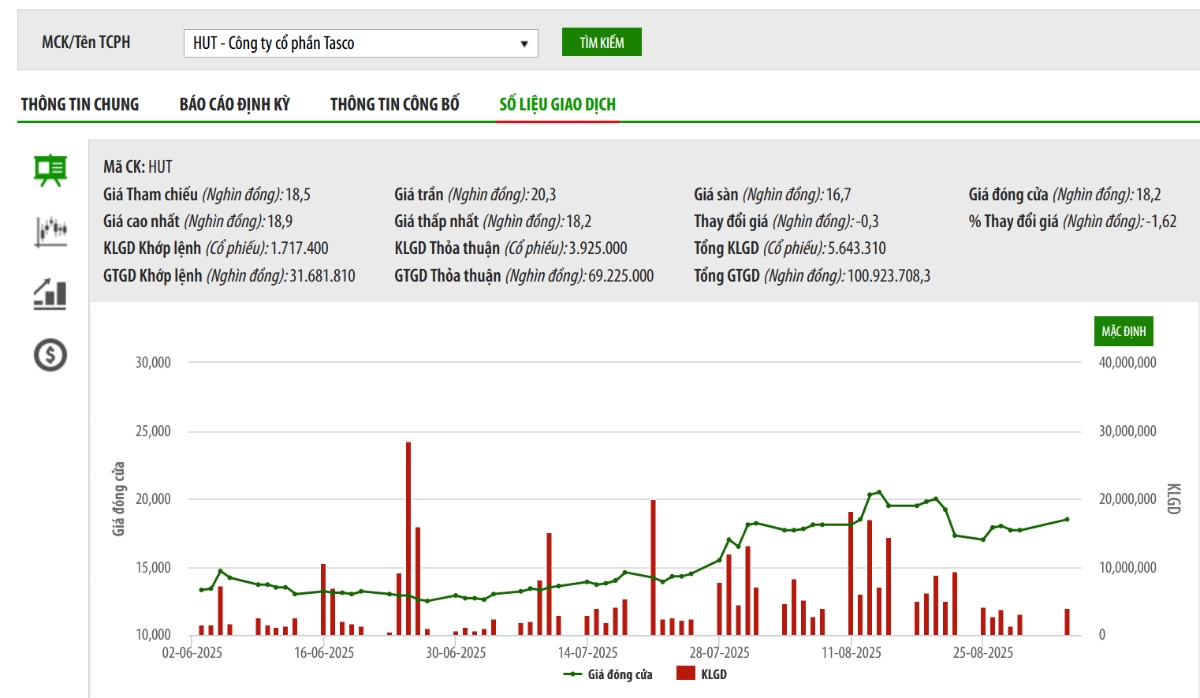Click the MẶC ĐỊNH reset button
Viewport: 1200px width, 698px height.
click(x=1124, y=330)
